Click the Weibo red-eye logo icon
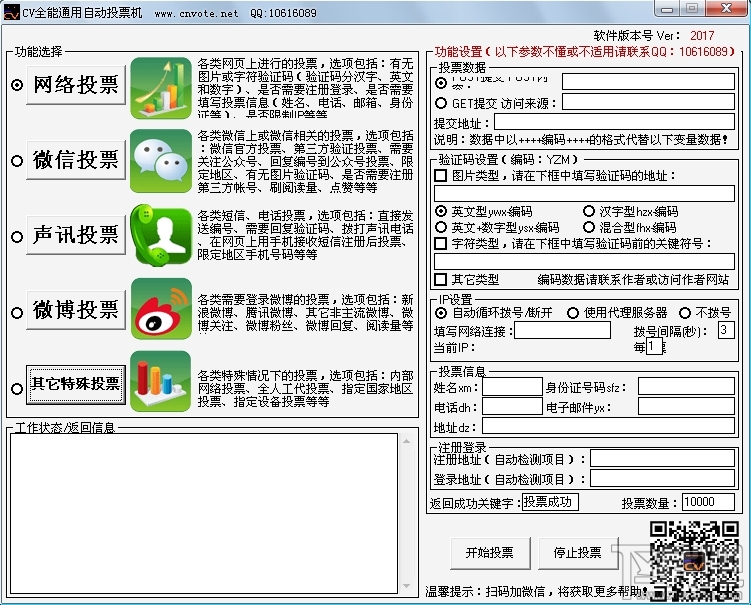 (x=161, y=309)
